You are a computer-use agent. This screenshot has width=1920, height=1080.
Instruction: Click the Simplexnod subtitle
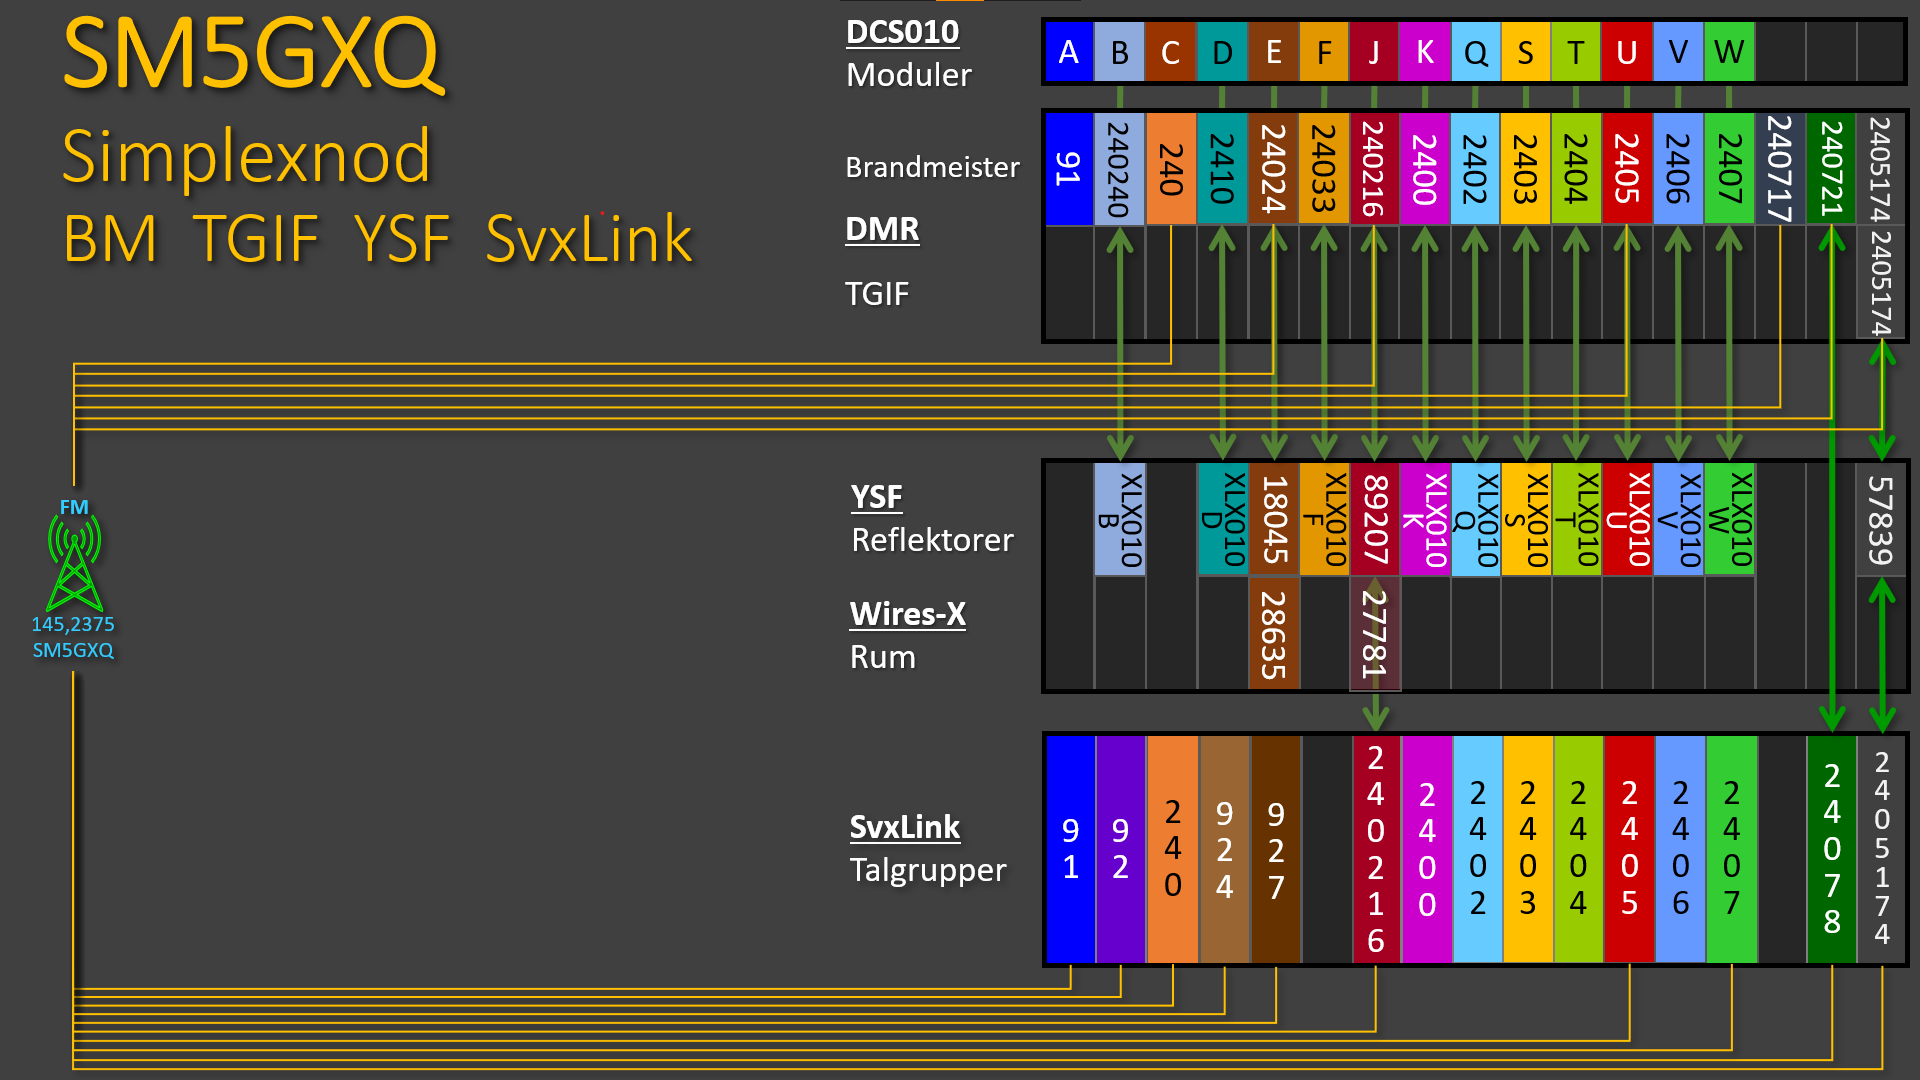click(246, 157)
